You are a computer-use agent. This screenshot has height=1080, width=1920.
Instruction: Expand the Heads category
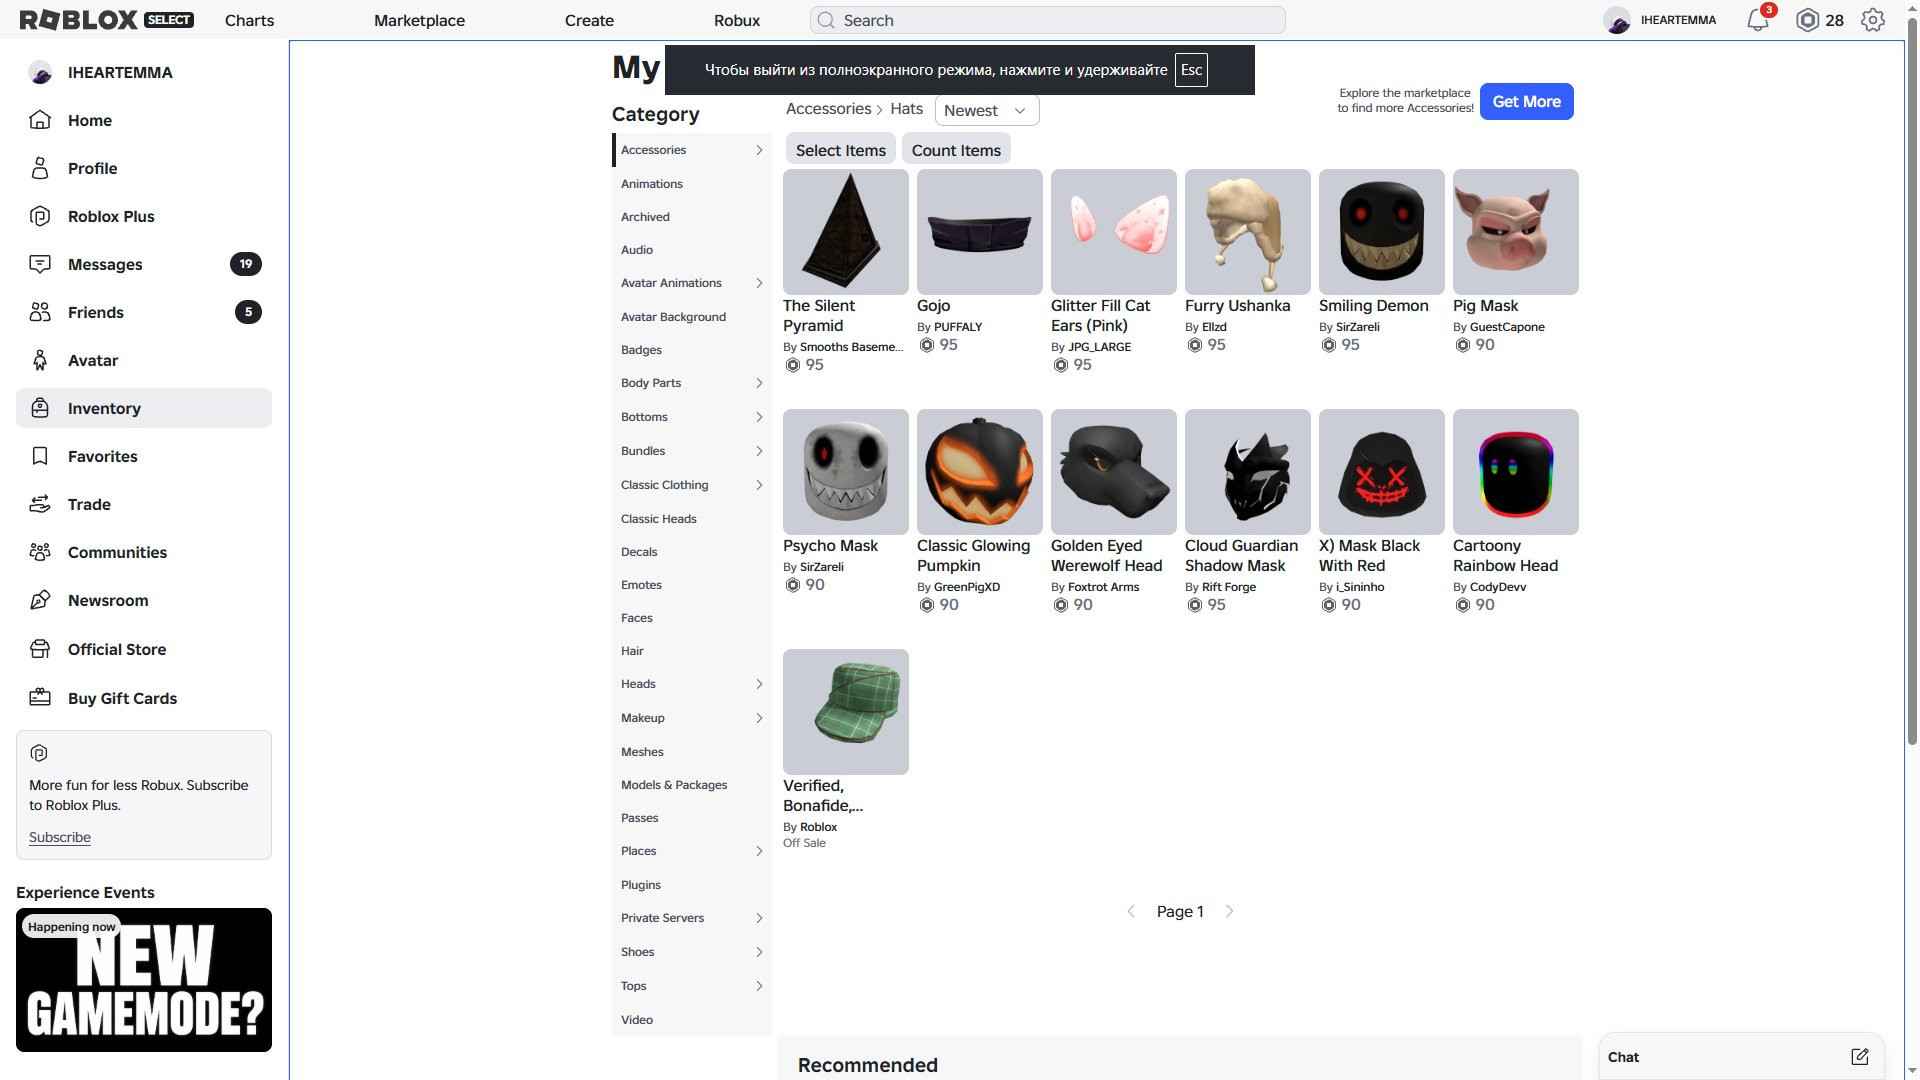(x=759, y=684)
